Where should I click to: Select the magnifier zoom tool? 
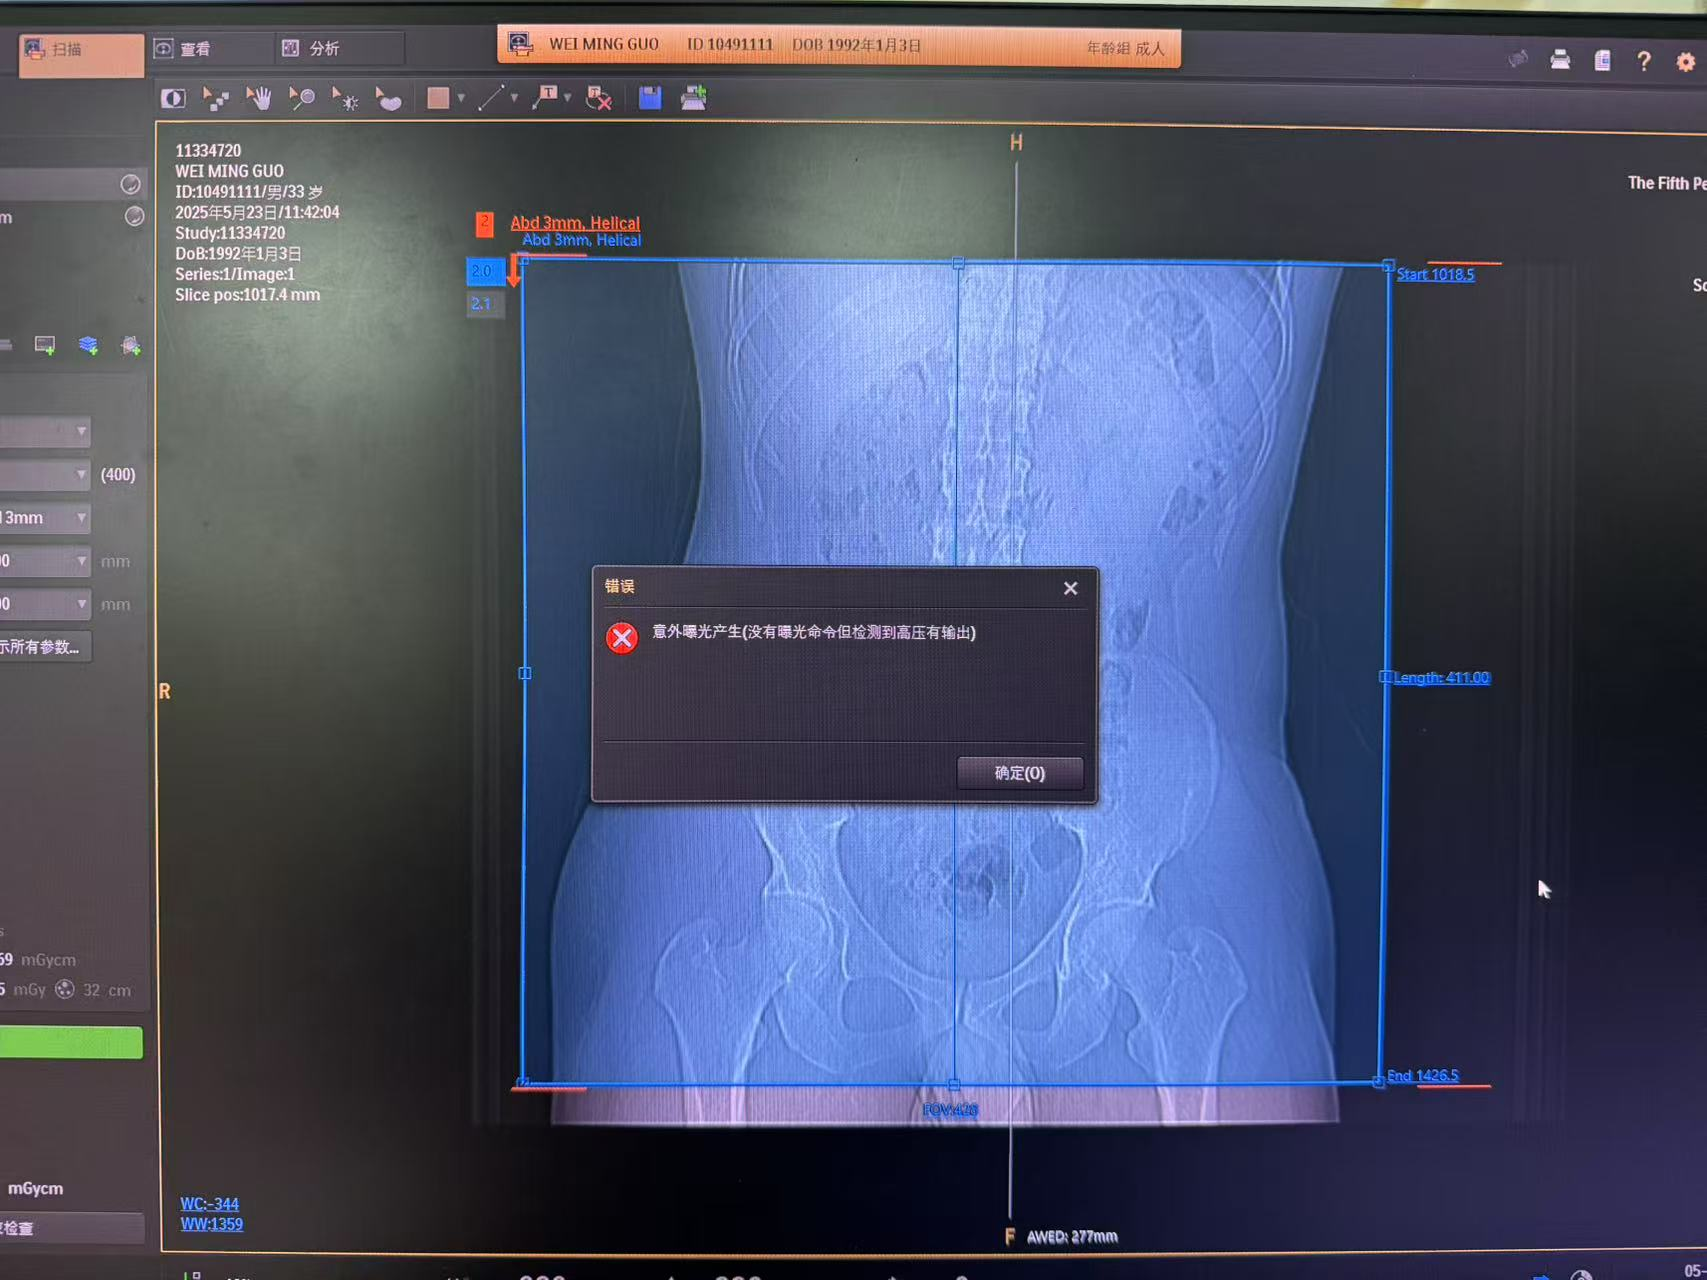click(302, 98)
